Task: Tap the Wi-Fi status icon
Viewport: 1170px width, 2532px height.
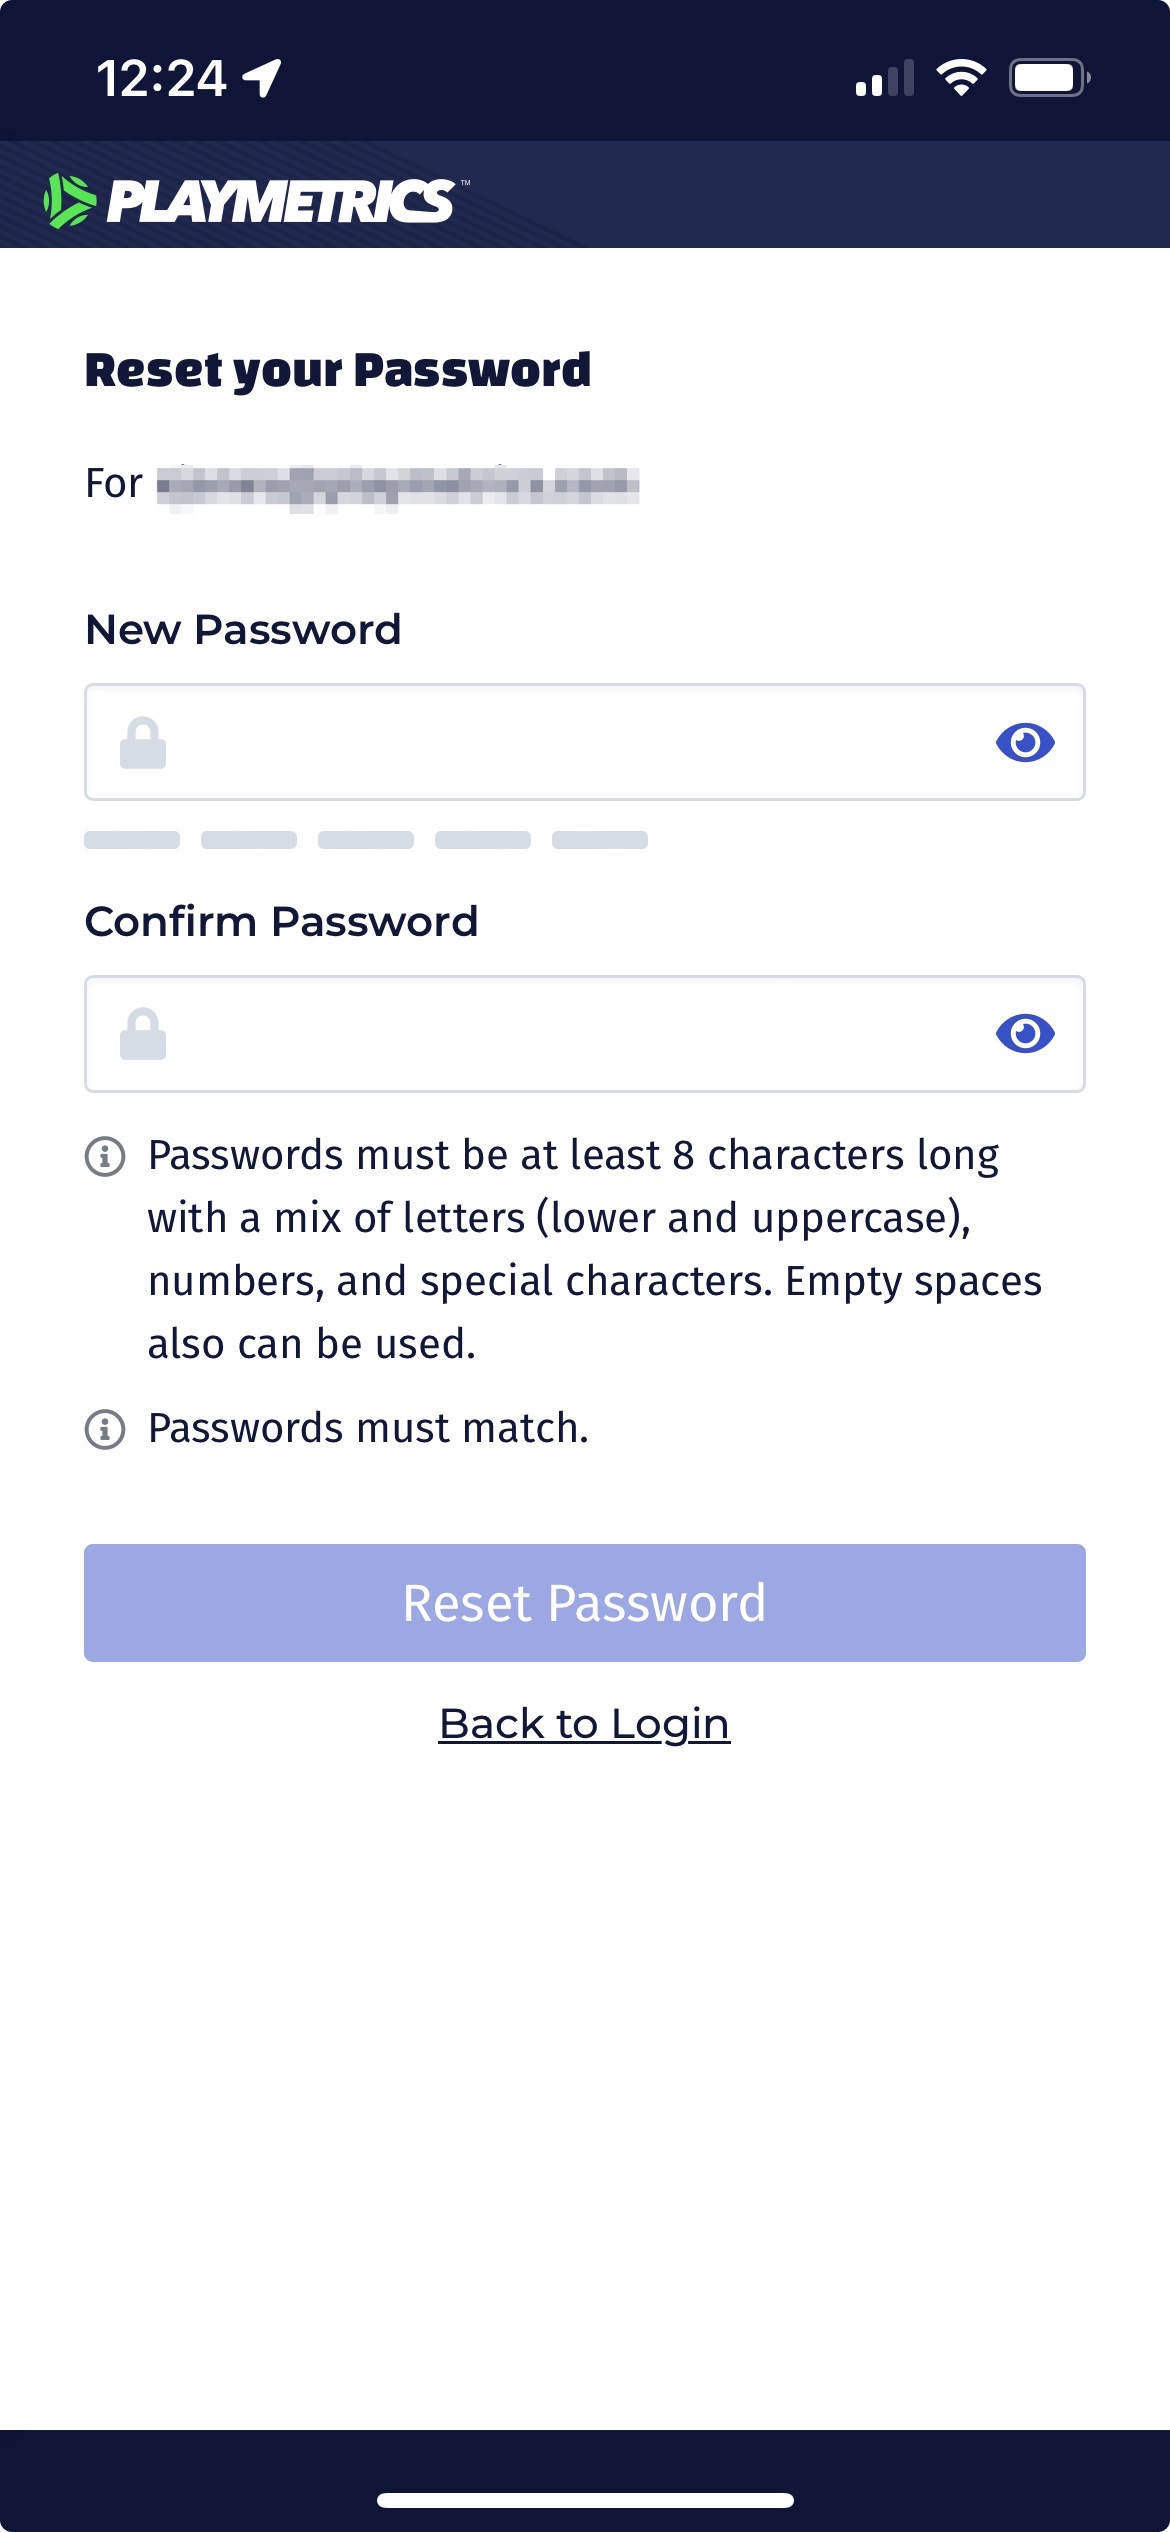Action: point(961,78)
